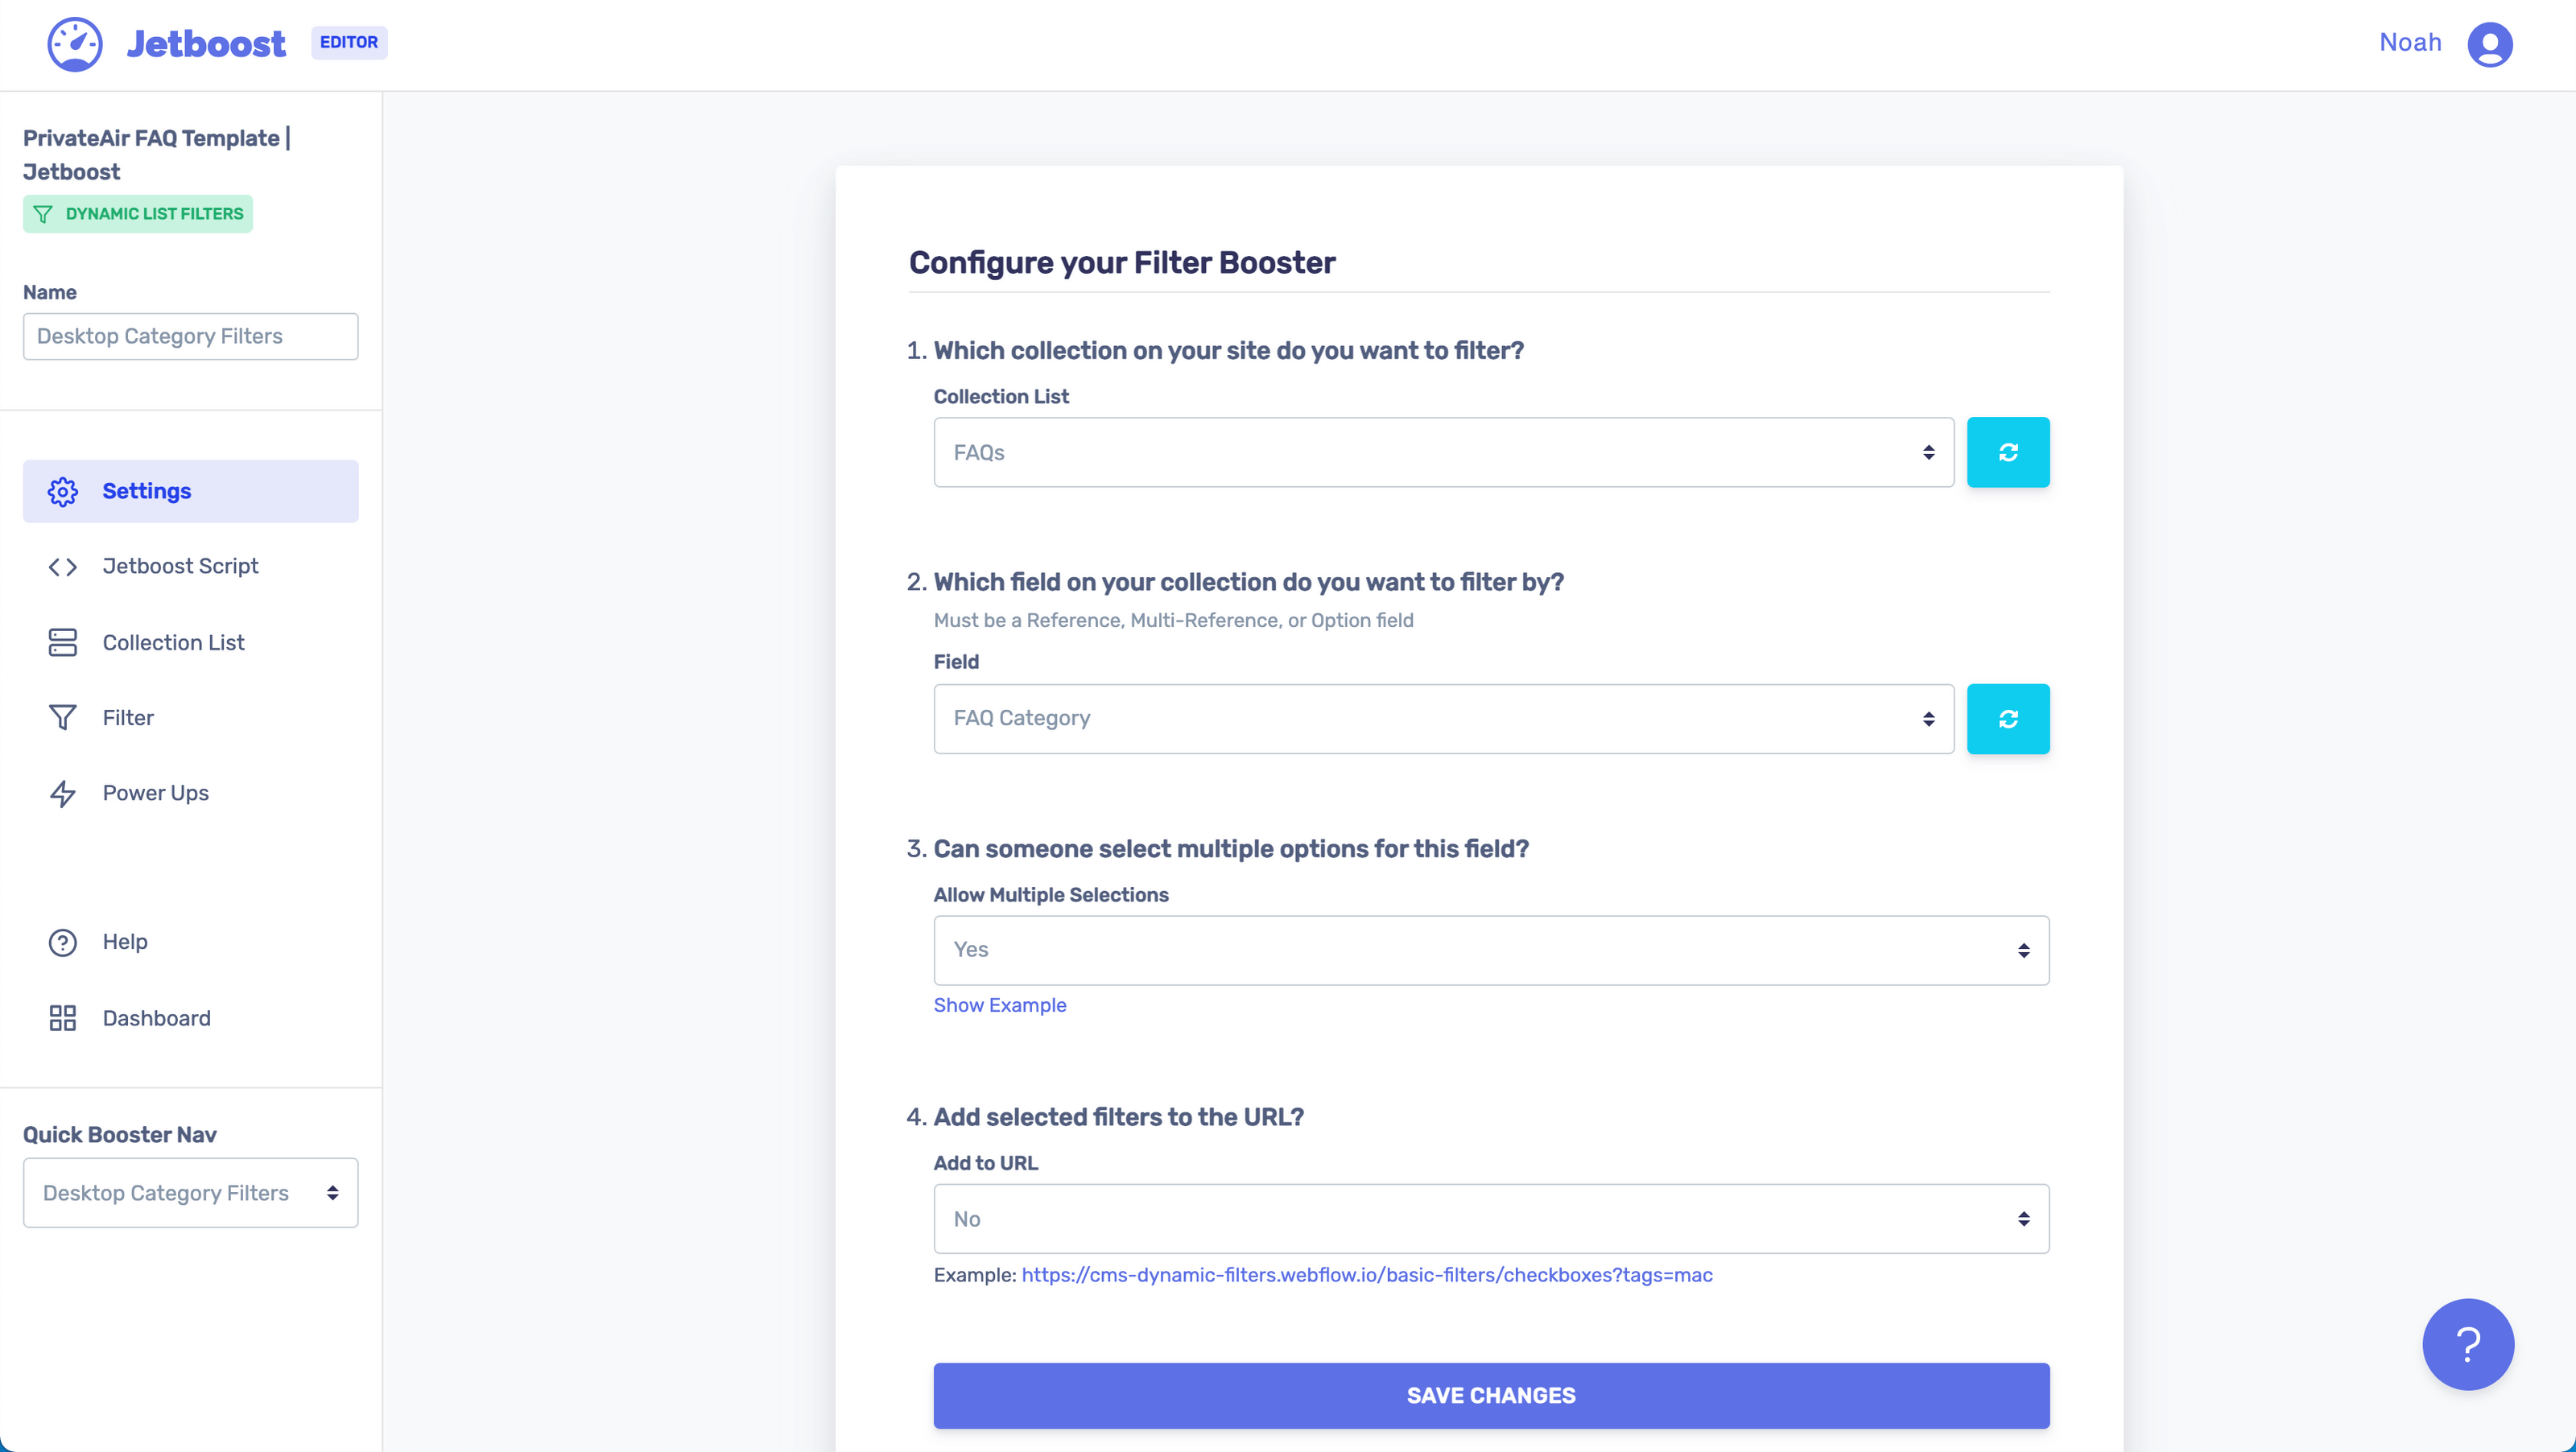Open the Collection List FAQs dropdown
The image size is (2576, 1452).
1442,452
